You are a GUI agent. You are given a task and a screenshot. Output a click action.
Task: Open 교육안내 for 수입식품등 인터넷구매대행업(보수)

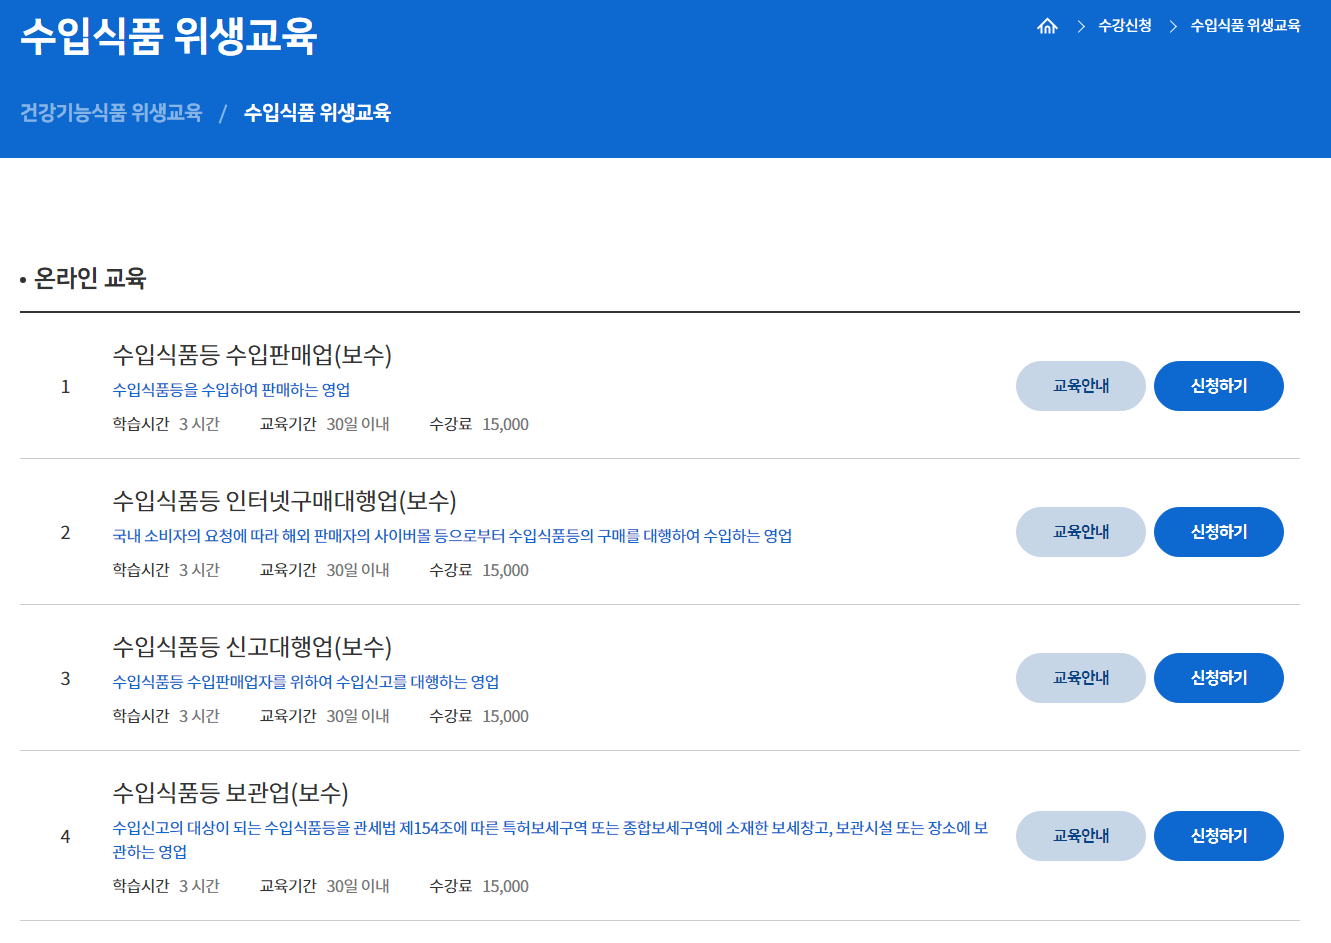1080,532
